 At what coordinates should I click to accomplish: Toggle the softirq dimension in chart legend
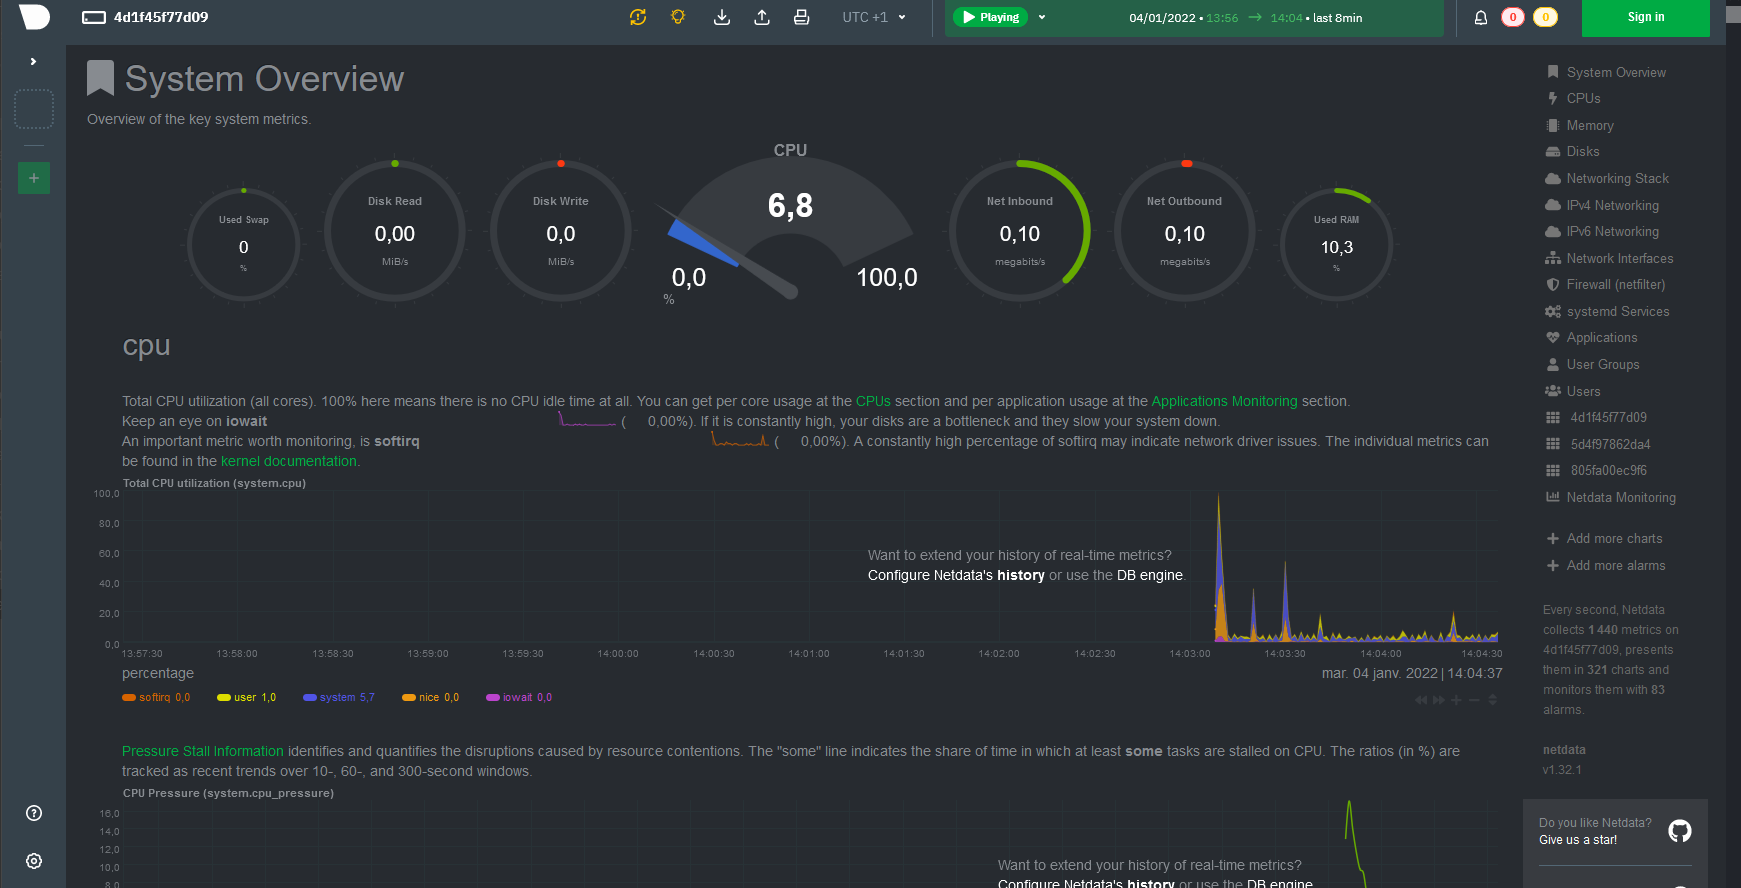(x=155, y=698)
